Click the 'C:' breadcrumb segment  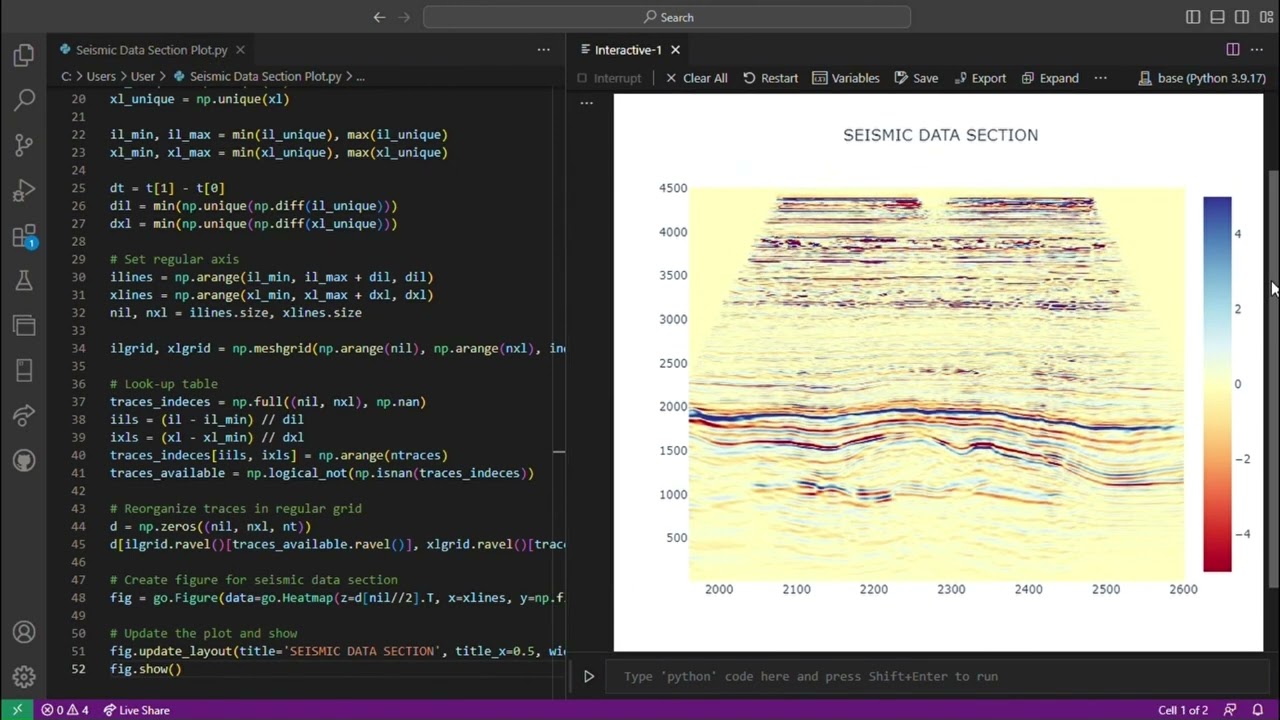pos(66,76)
